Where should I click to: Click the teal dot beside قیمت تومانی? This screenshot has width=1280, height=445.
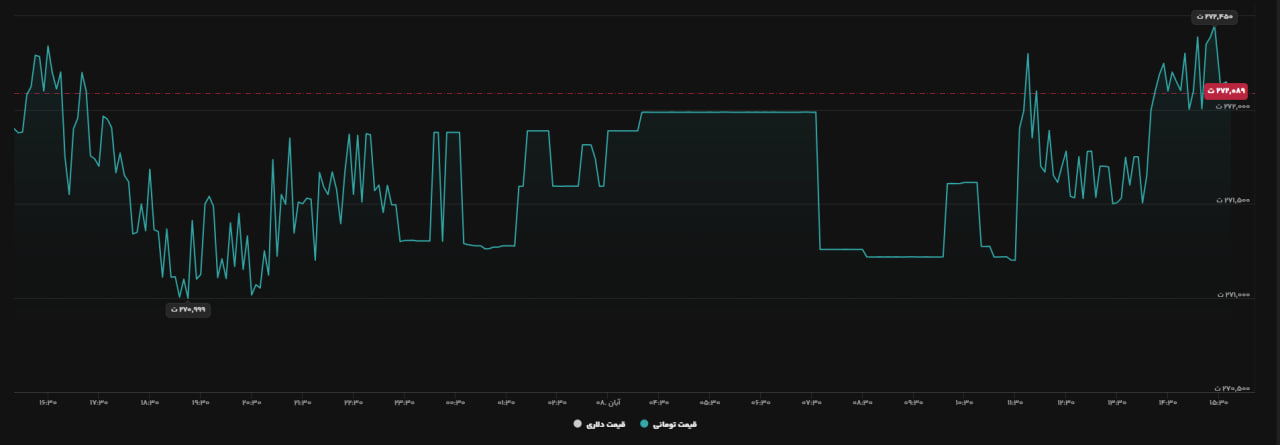pos(643,424)
